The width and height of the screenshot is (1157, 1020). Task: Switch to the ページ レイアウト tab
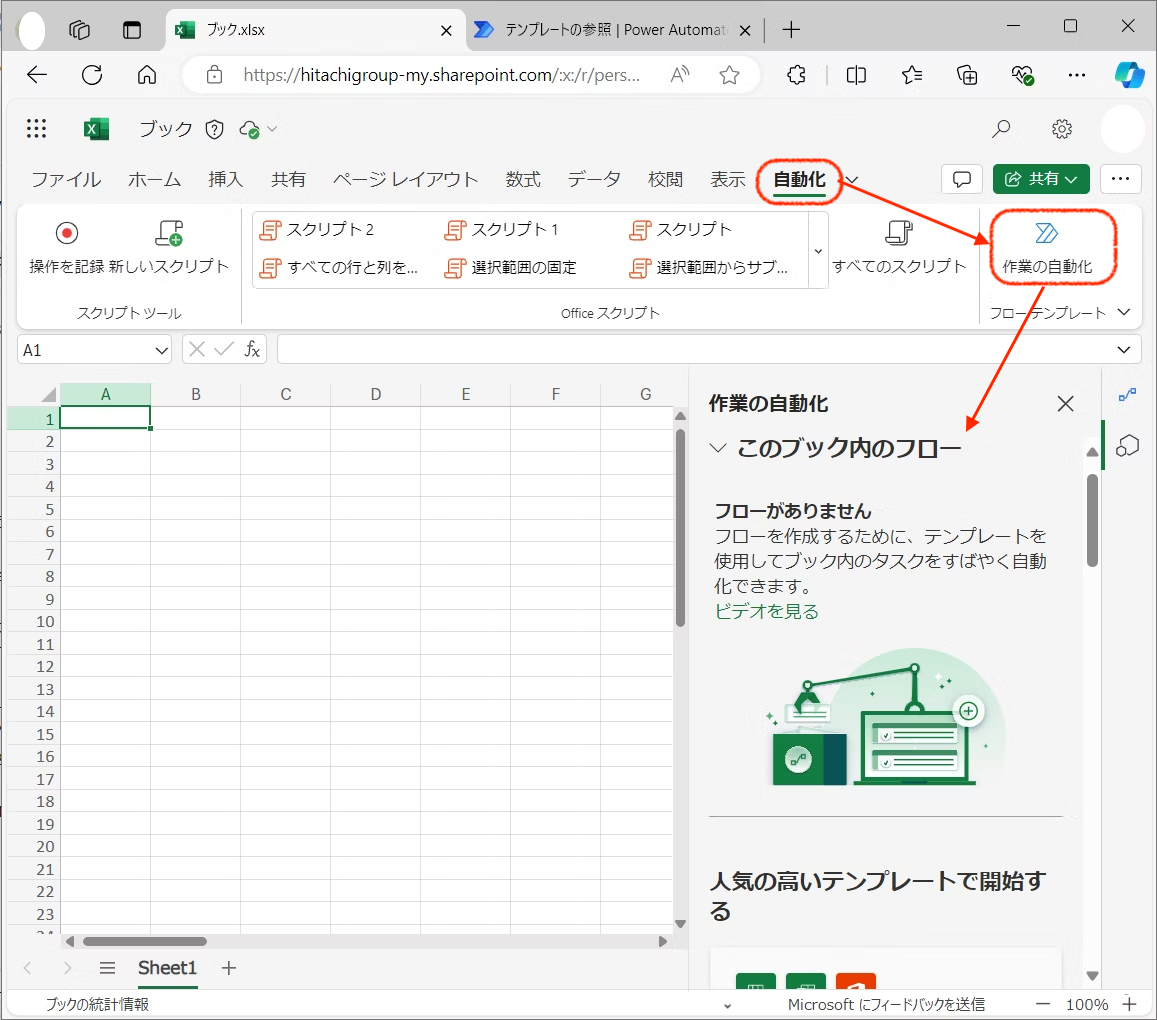(x=405, y=179)
